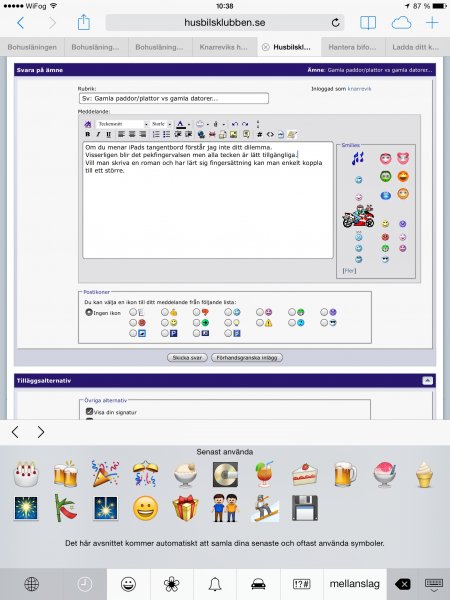Viewport: 450px width, 600px height.
Task: Switch to the Hantera bifo browser tab
Action: coord(352,47)
